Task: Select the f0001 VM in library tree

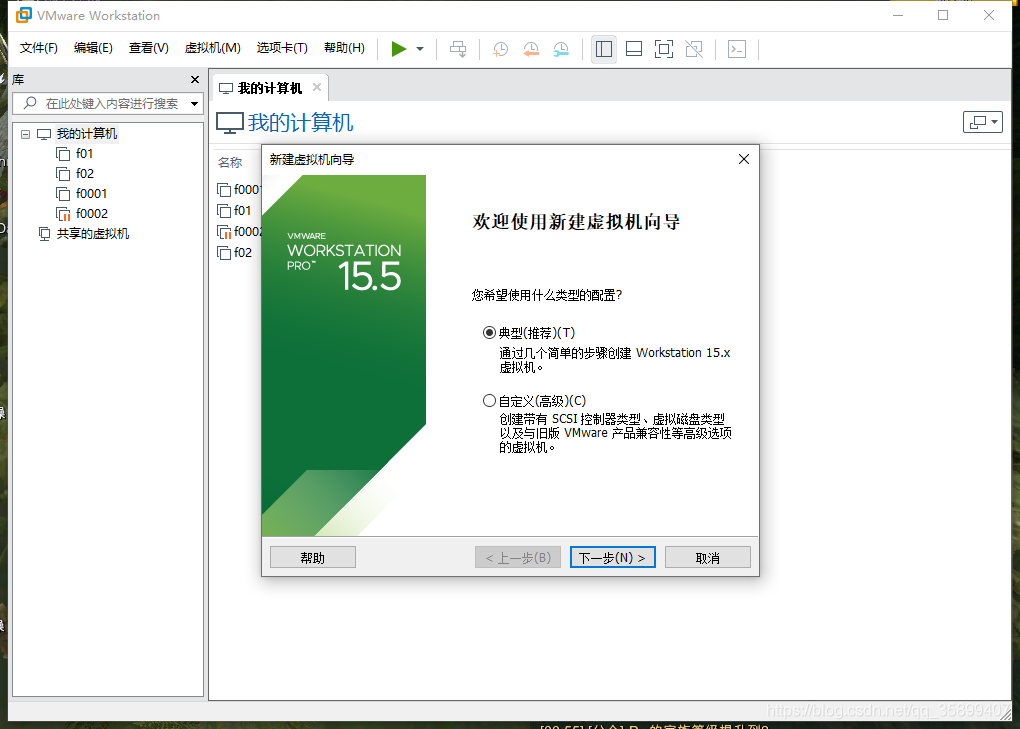Action: [91, 194]
